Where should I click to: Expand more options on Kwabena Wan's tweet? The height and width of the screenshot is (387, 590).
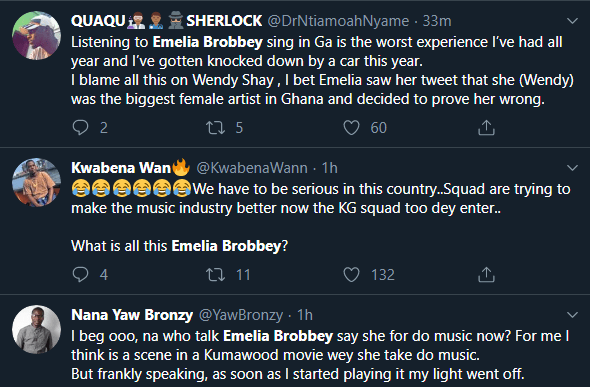coord(572,168)
